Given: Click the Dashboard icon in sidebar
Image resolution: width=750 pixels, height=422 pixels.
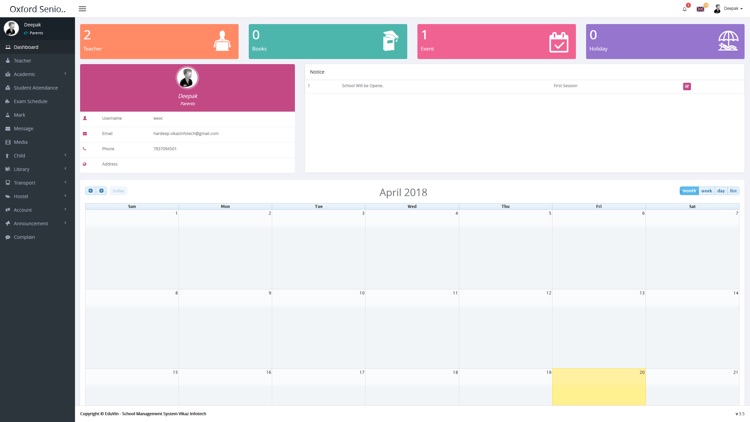Looking at the screenshot, I should click(x=8, y=47).
